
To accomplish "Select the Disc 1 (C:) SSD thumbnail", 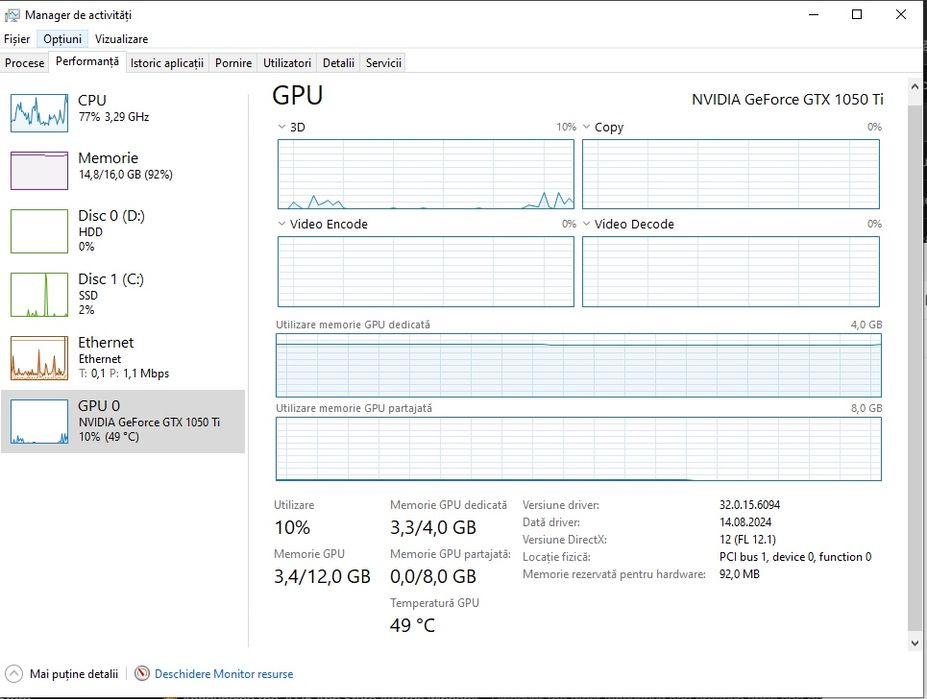I will click(39, 295).
